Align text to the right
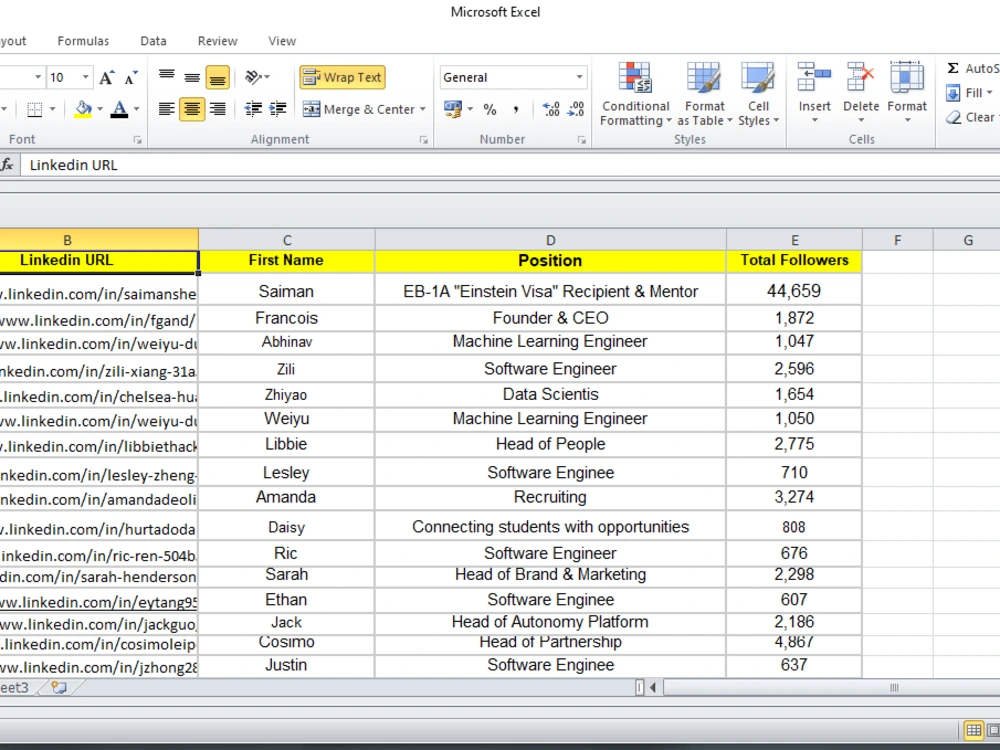The height and width of the screenshot is (750, 1000). (217, 109)
